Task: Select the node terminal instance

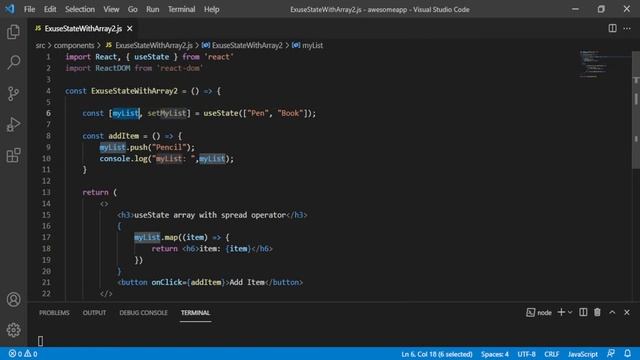Action: [539, 313]
